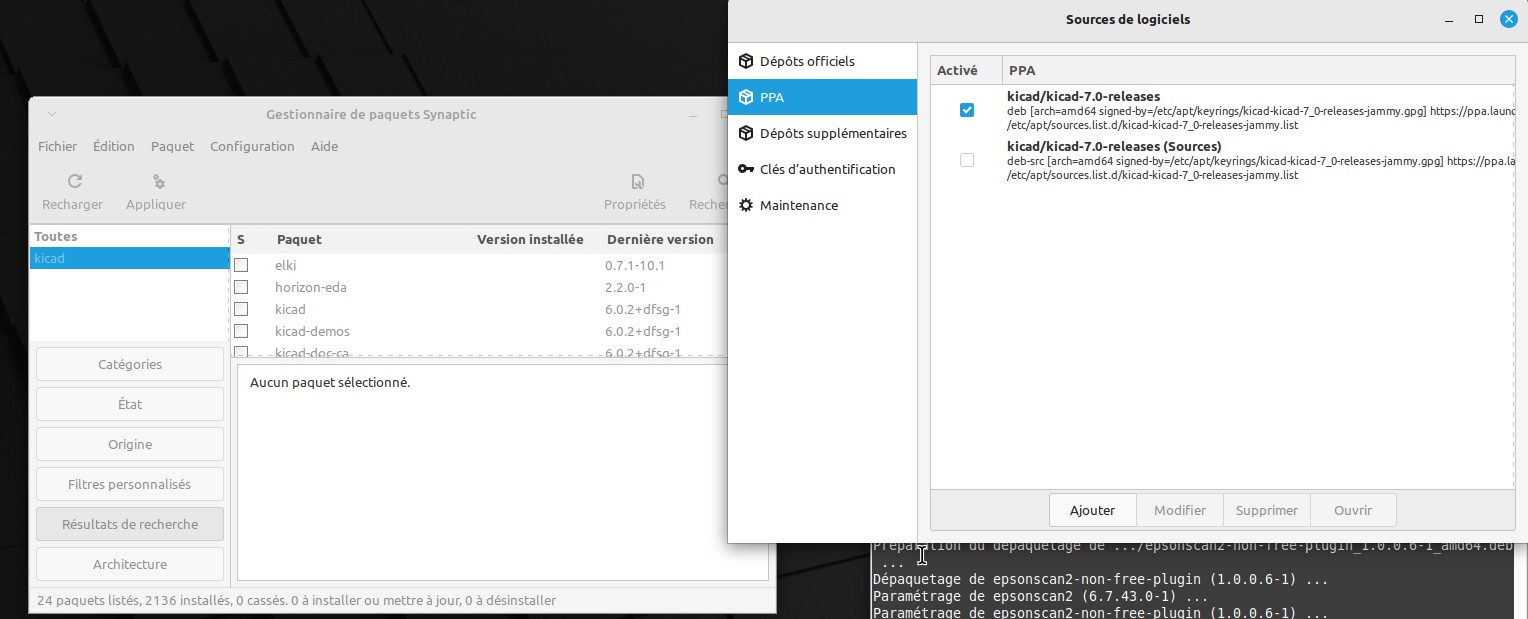Viewport: 1528px width, 619px height.
Task: Maximize the Sources de logiciels window
Action: pos(1479,19)
